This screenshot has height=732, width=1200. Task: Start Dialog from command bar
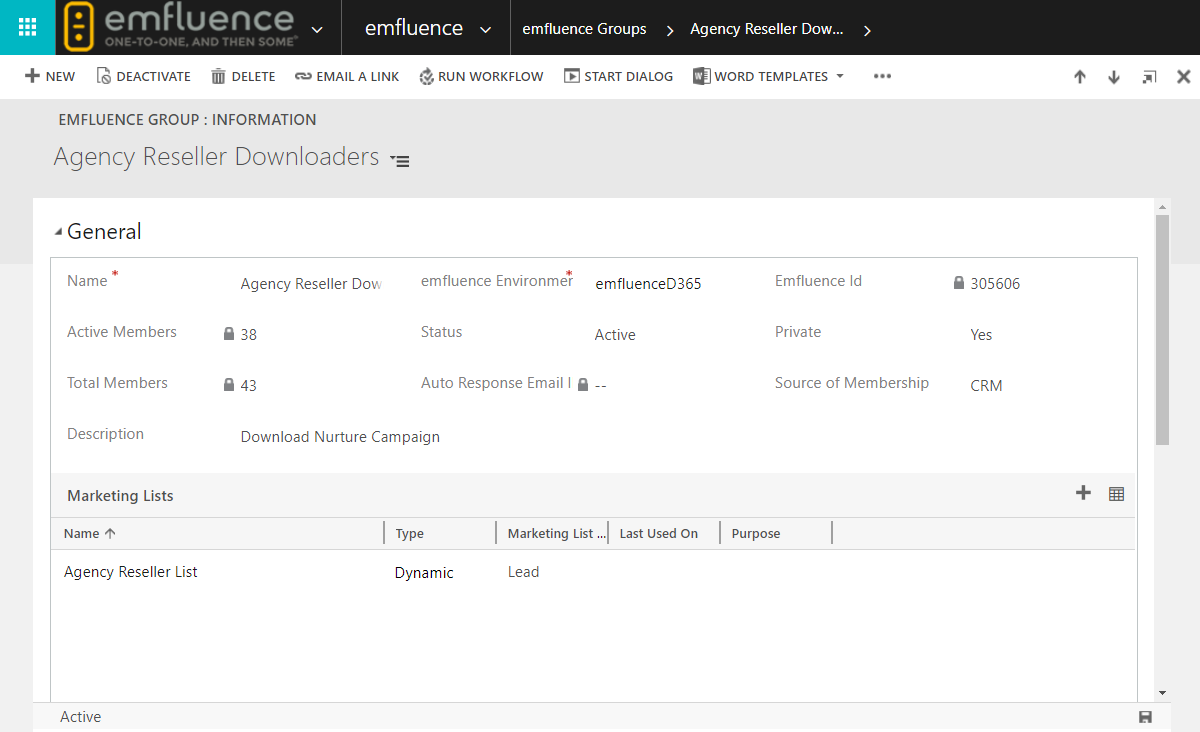point(618,76)
